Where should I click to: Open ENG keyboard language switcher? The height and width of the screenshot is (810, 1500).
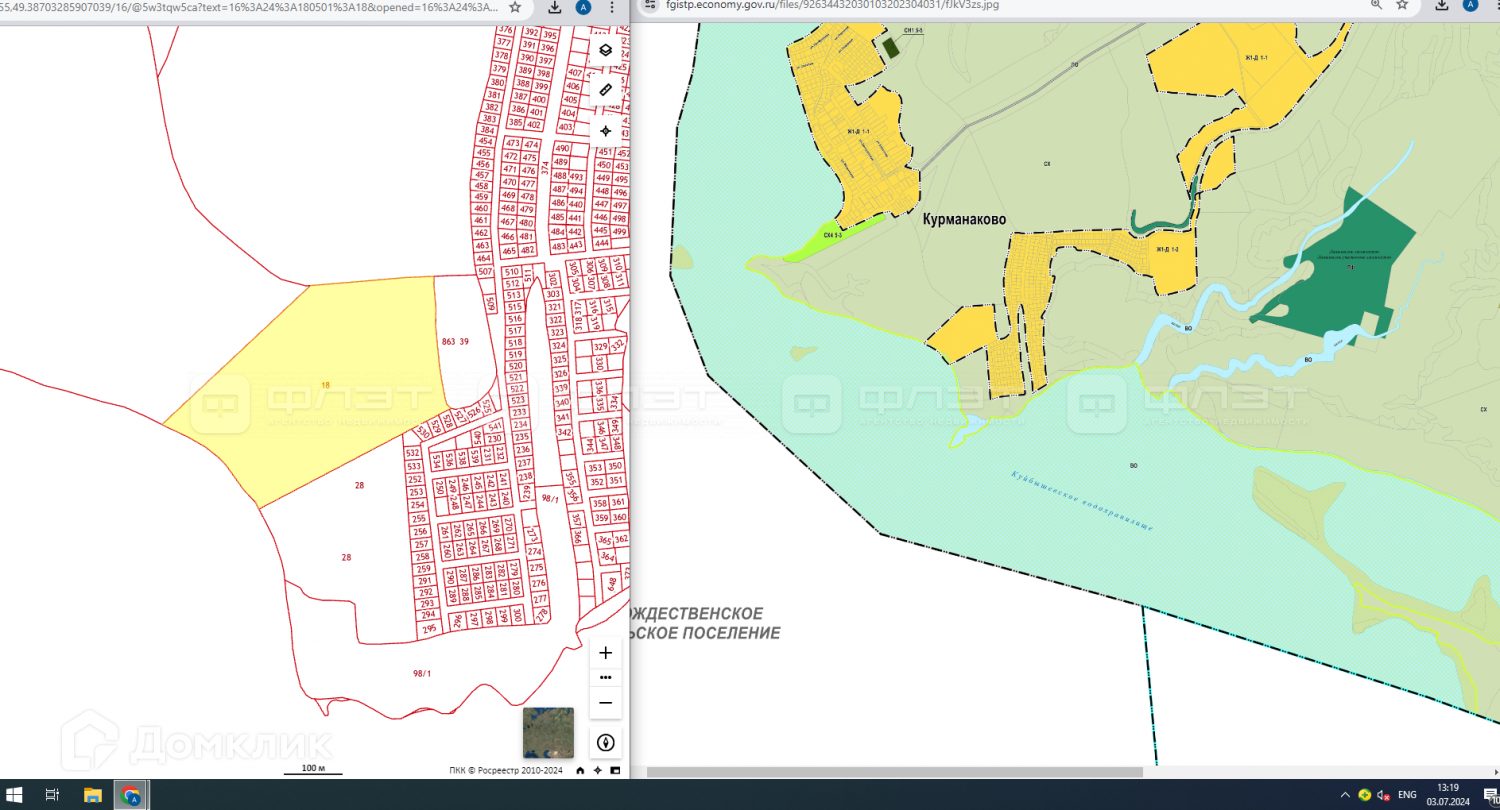coord(1407,795)
